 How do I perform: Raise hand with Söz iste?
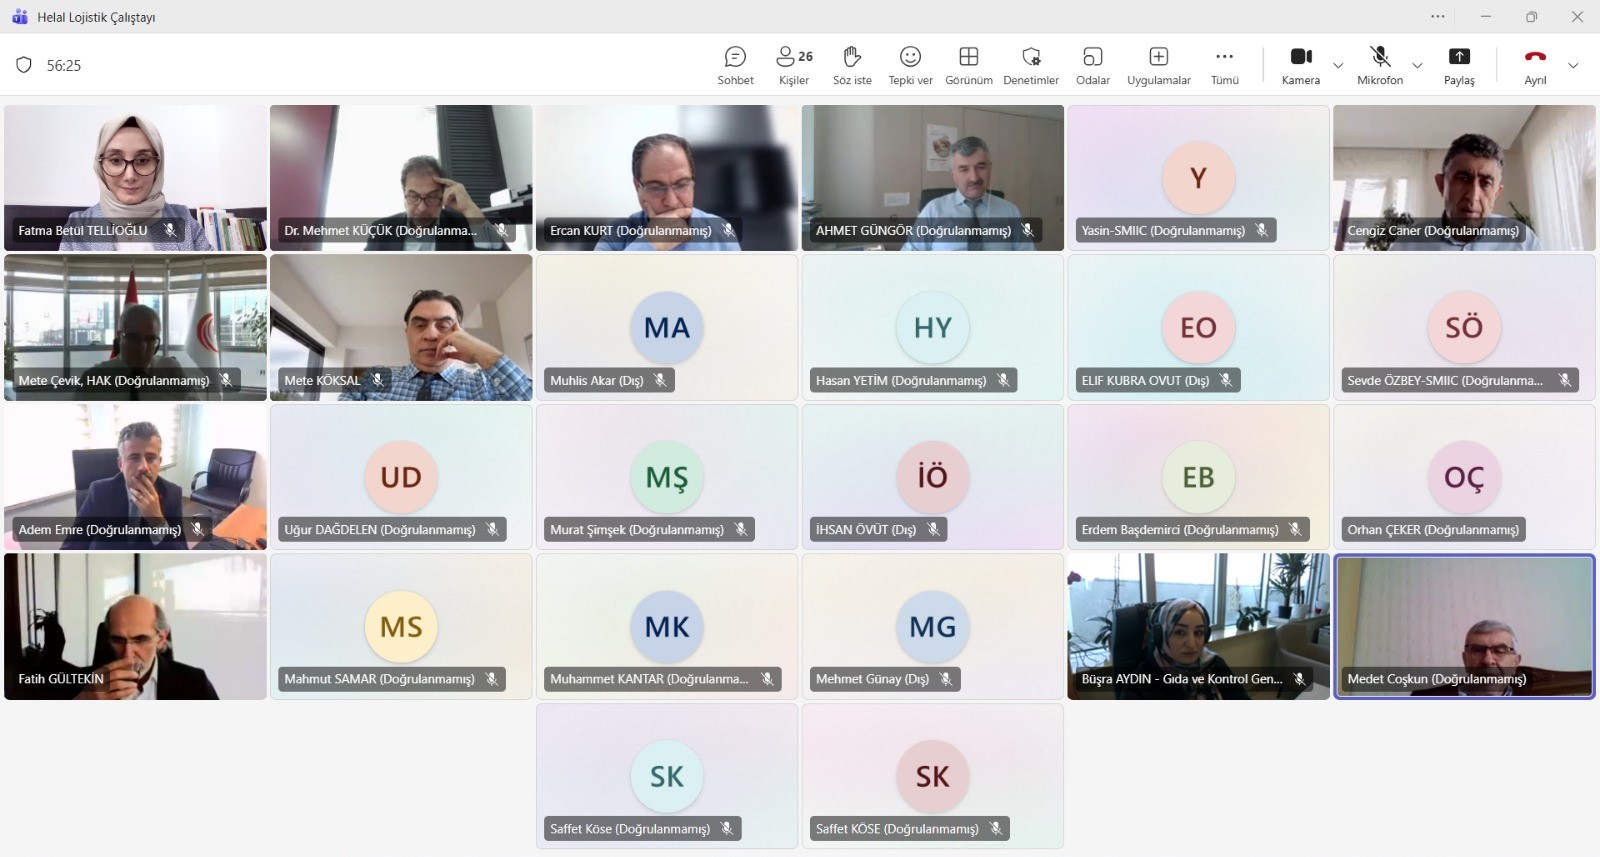(x=852, y=65)
